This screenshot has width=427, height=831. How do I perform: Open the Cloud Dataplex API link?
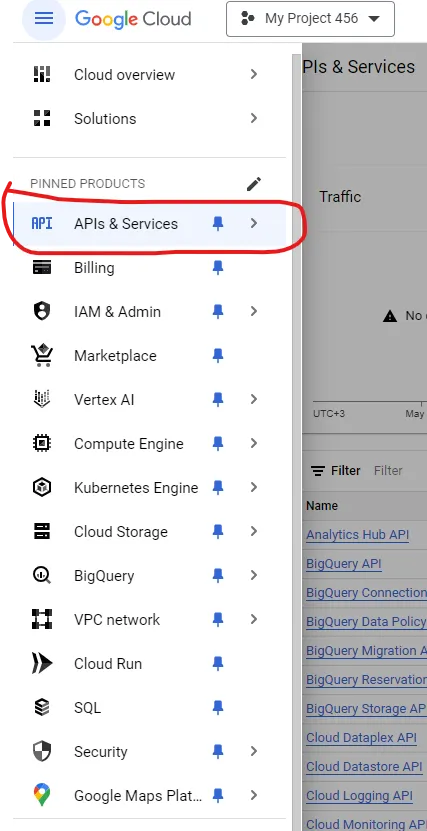pos(361,738)
